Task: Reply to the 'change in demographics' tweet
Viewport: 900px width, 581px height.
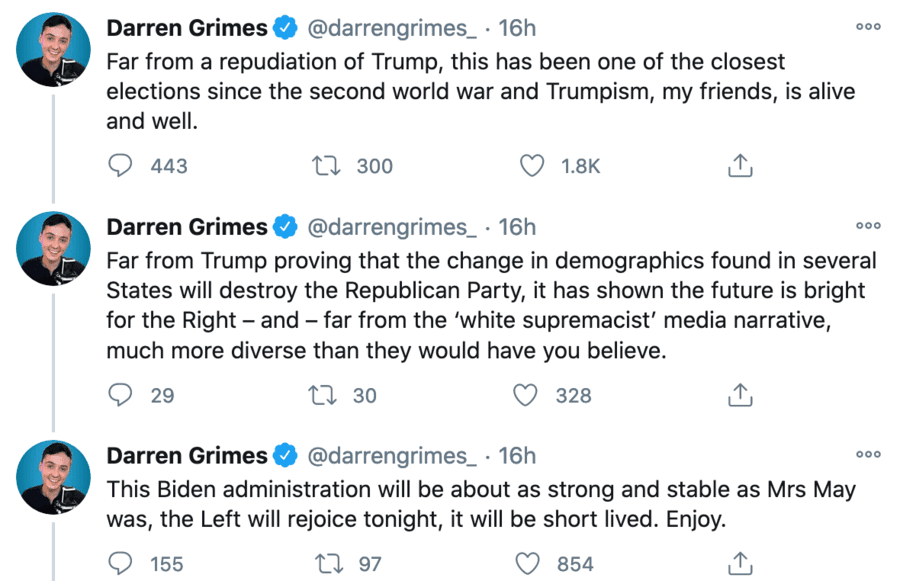Action: (x=121, y=395)
